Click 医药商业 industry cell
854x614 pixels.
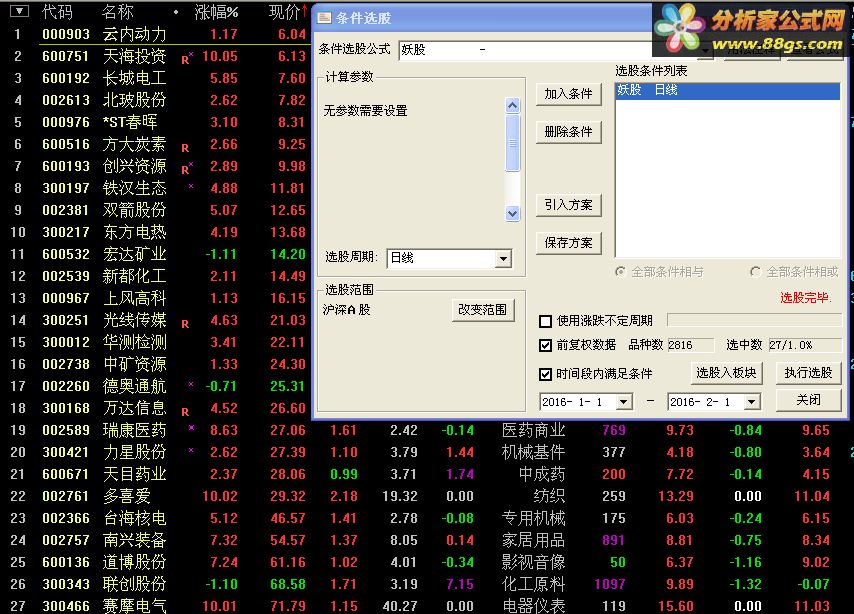click(533, 430)
